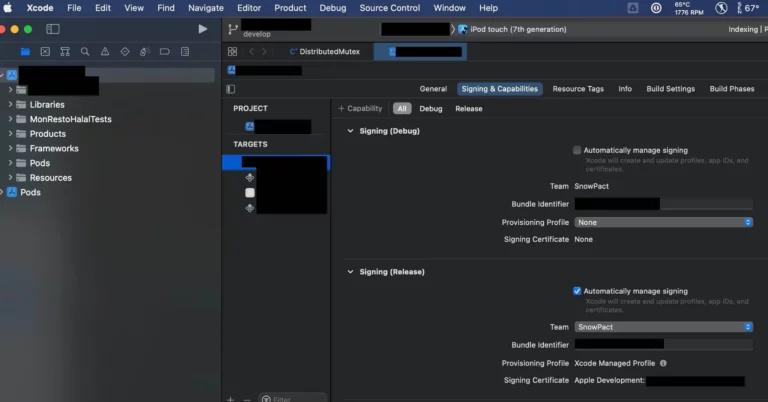Screen dimensions: 768x402
Task: Expand the Libraries folder
Action: [x=10, y=104]
